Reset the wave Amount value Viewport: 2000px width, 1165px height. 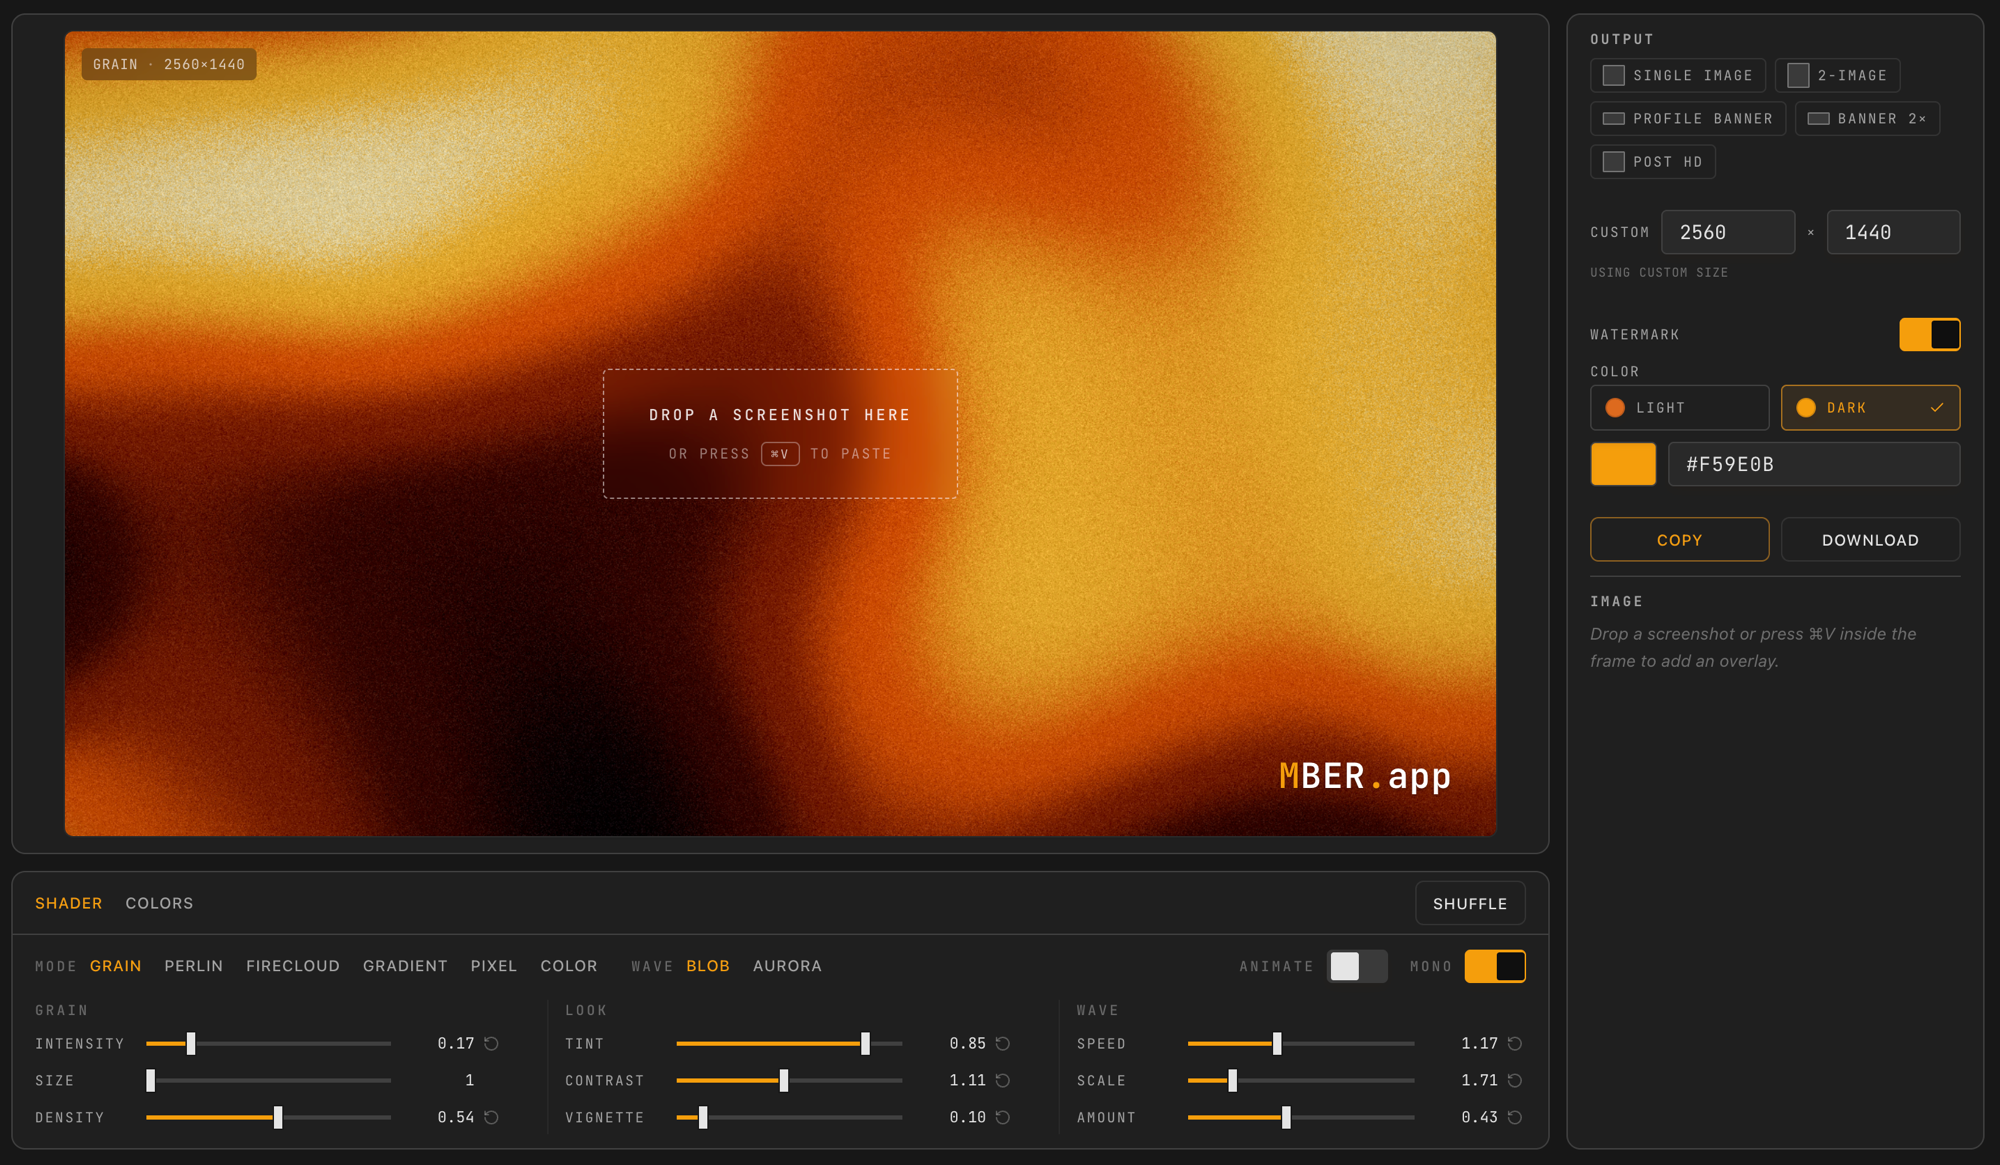(1515, 1117)
